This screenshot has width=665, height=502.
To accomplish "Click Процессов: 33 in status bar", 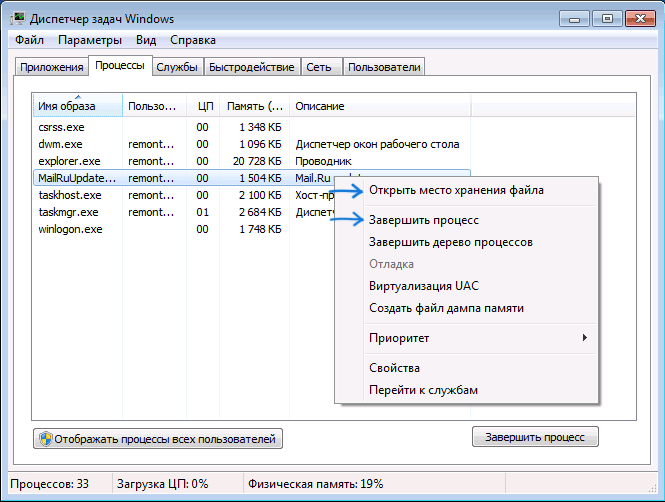I will [50, 484].
